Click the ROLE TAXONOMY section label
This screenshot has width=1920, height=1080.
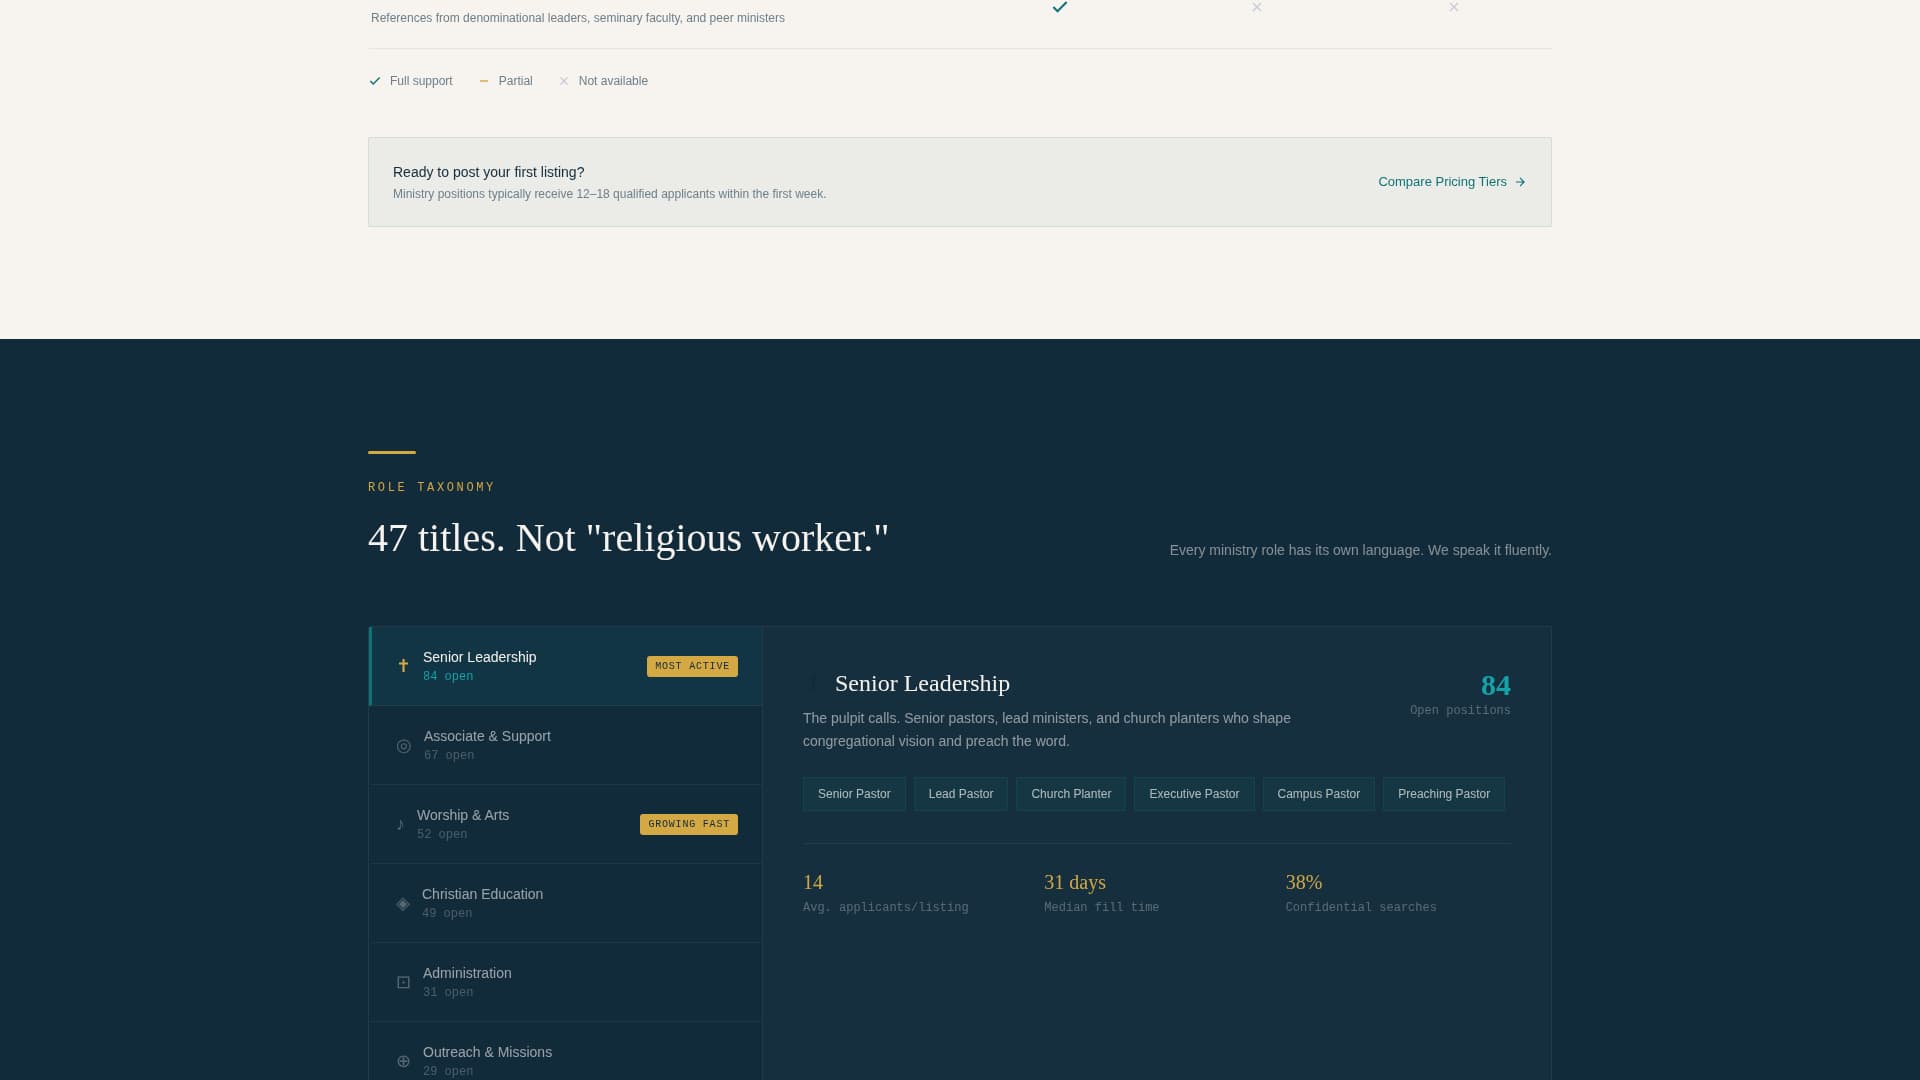[x=431, y=487]
